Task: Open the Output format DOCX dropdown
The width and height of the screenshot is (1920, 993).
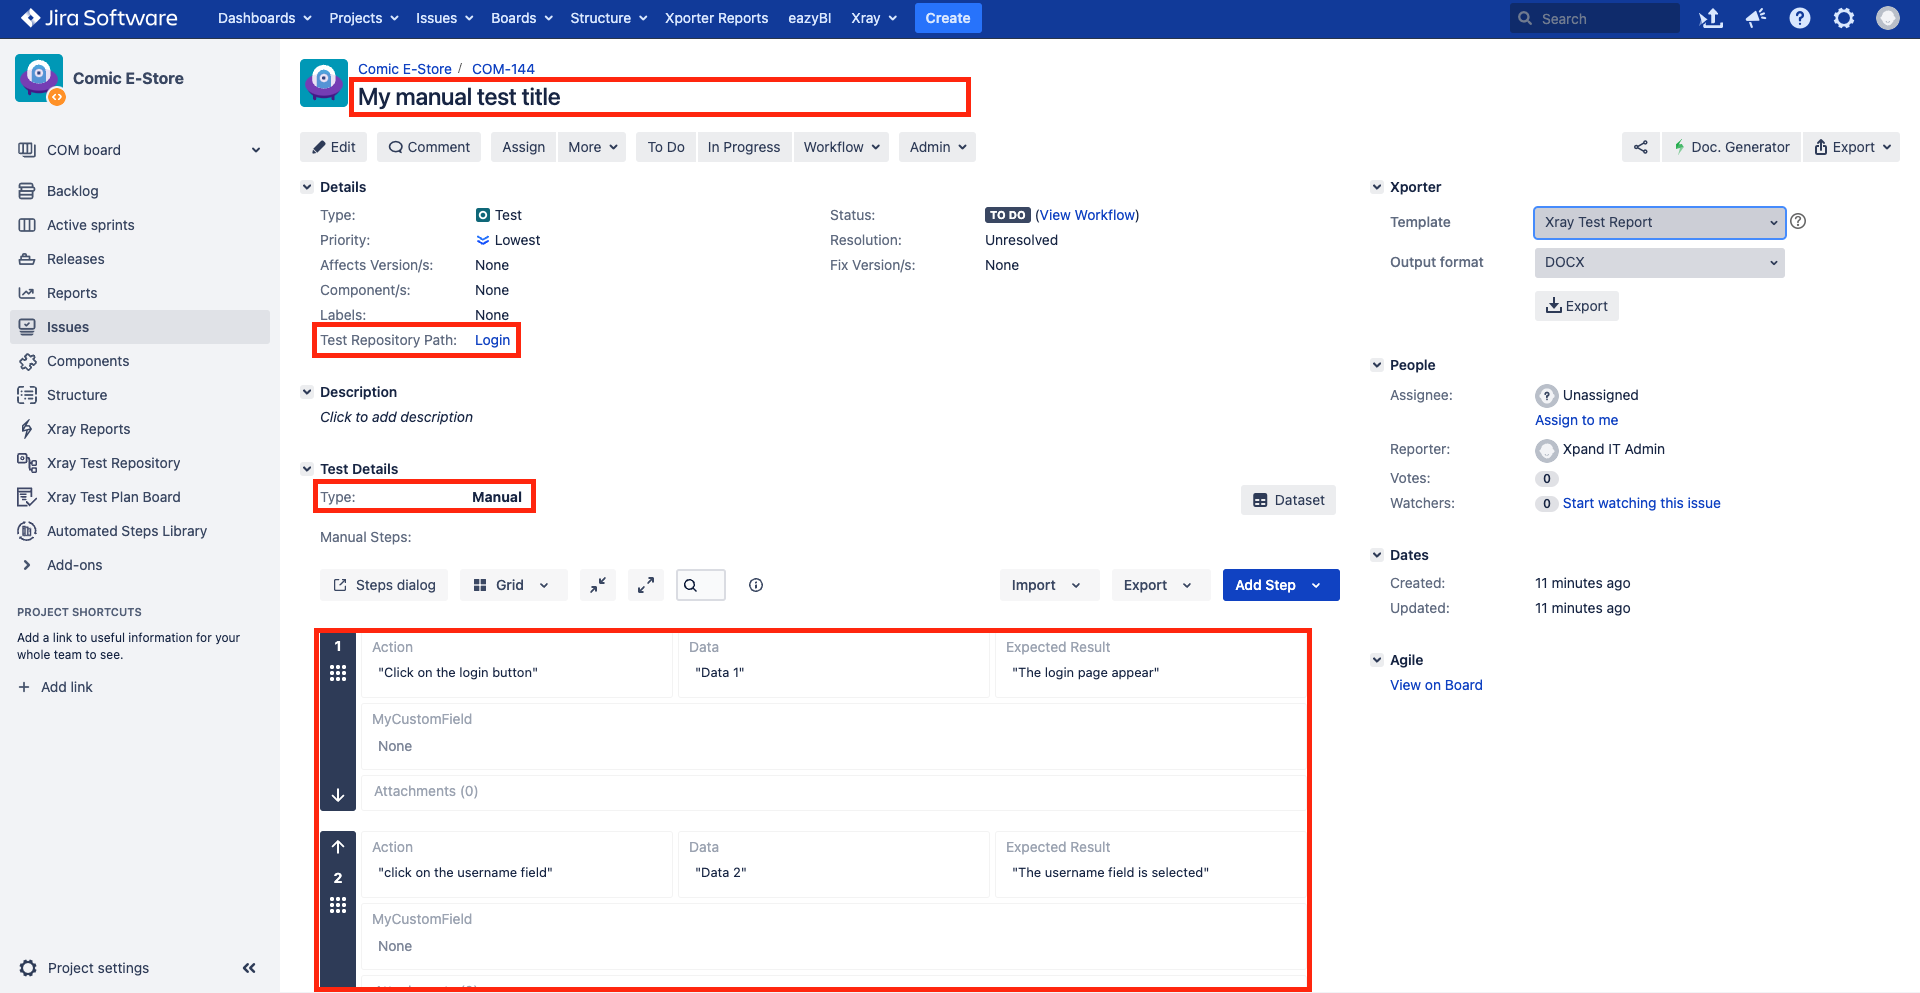Action: click(1660, 262)
